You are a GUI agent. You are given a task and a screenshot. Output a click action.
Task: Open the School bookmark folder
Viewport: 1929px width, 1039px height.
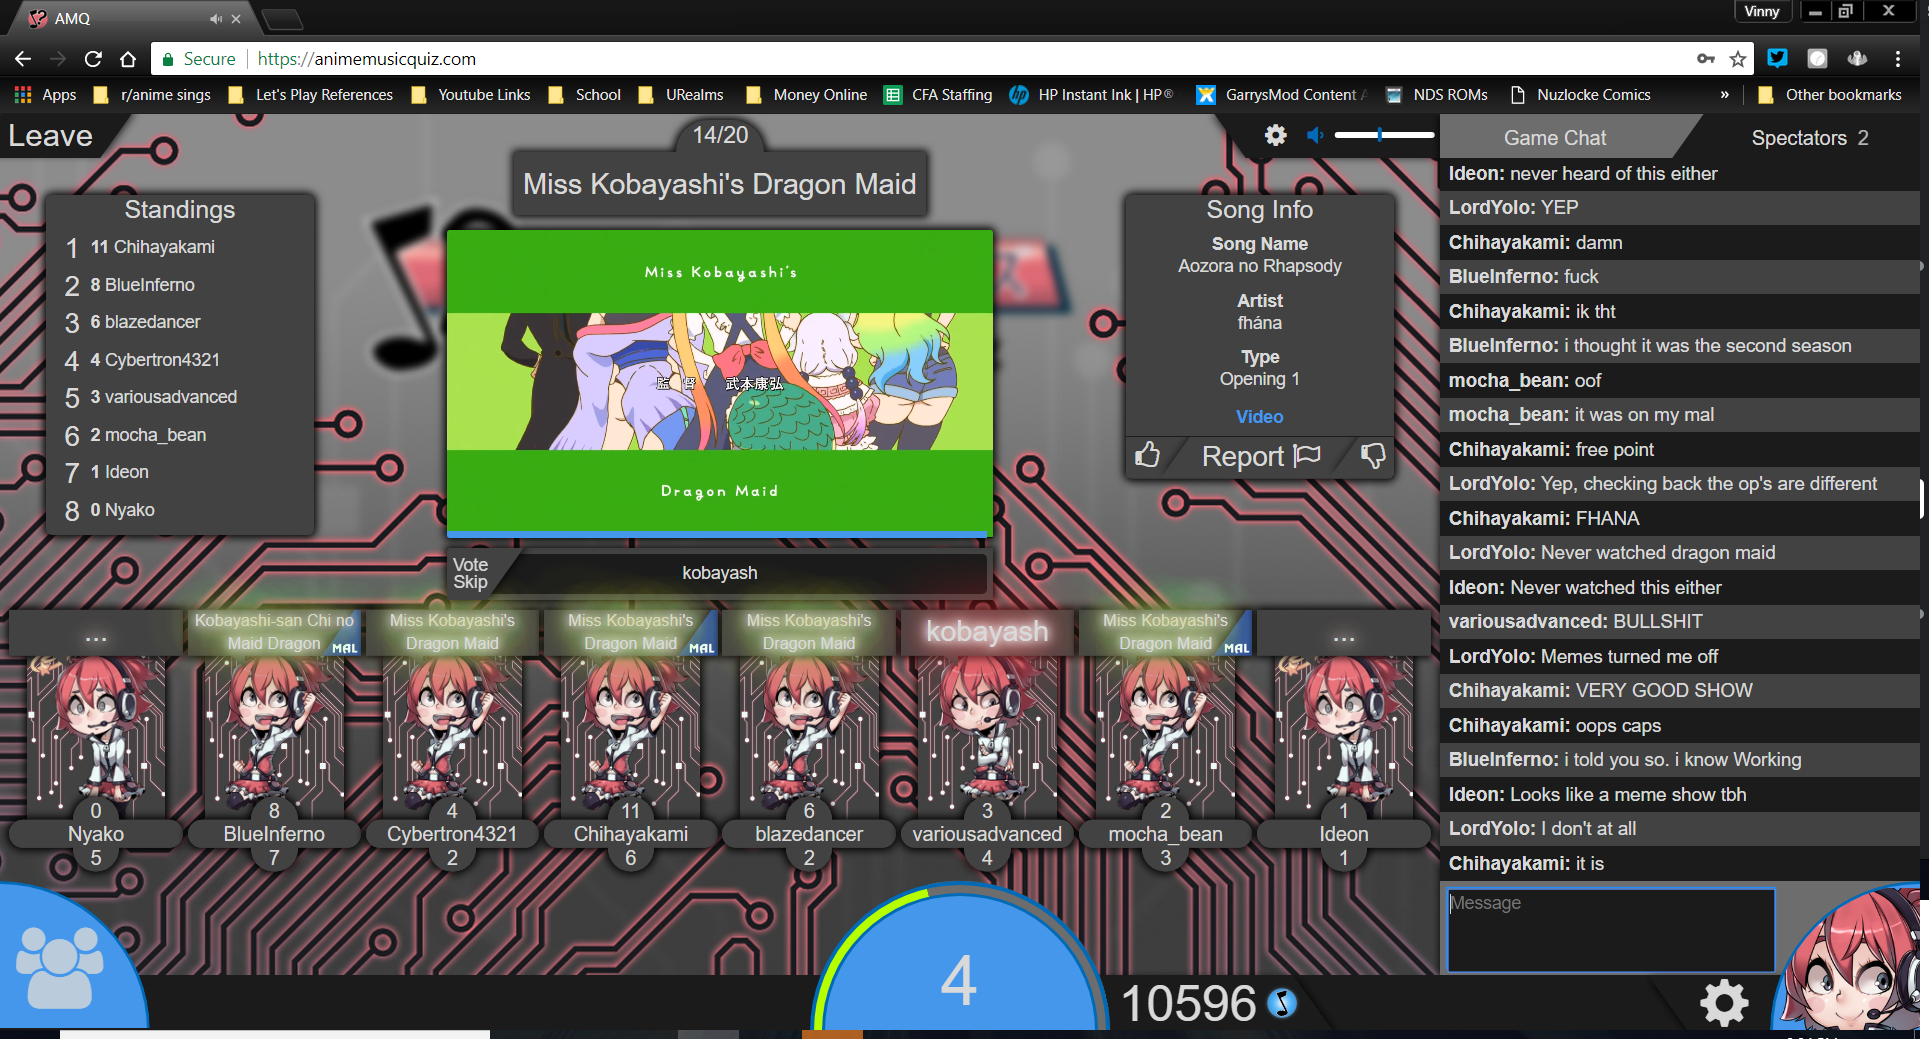[585, 95]
